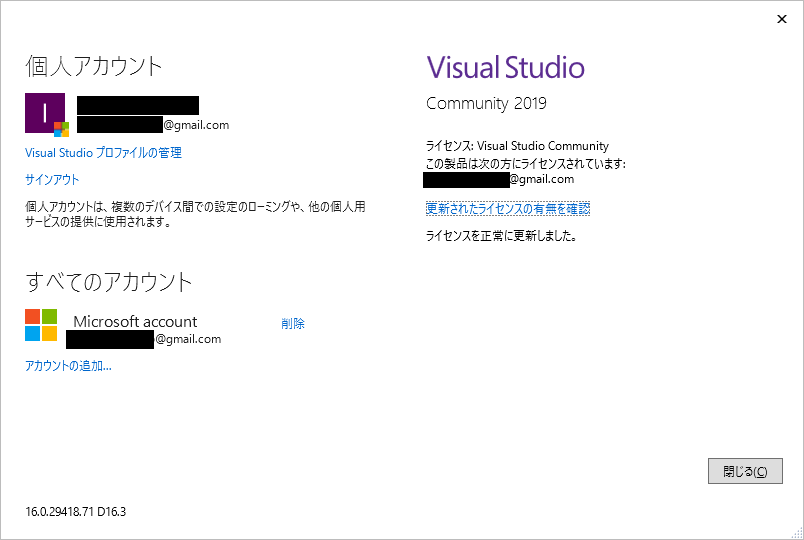Click the すべてのアカウント heading
Viewport: 804px width, 540px height.
(109, 282)
